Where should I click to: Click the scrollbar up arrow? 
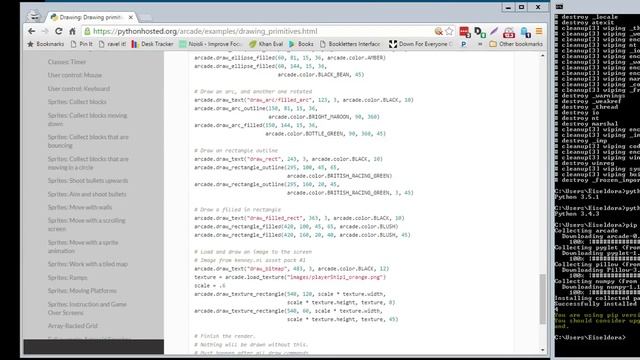(x=542, y=56)
